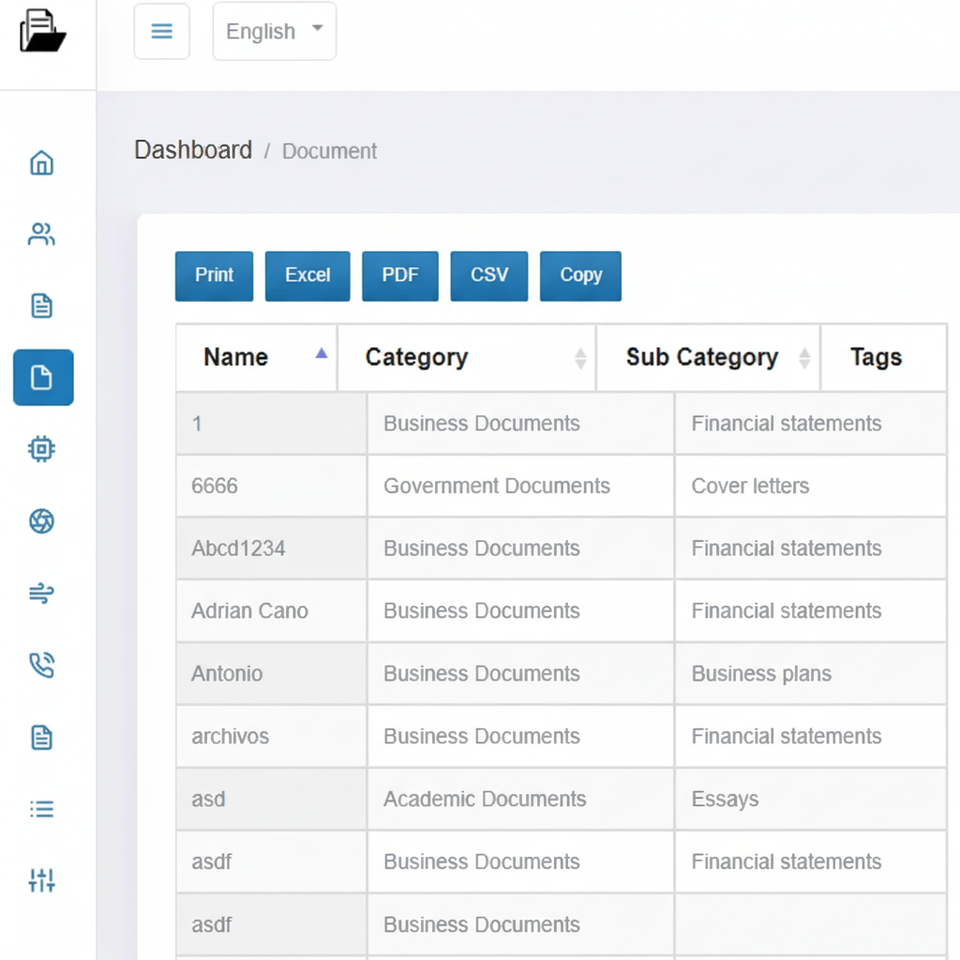Export the table as PDF
The image size is (960, 960).
point(400,275)
